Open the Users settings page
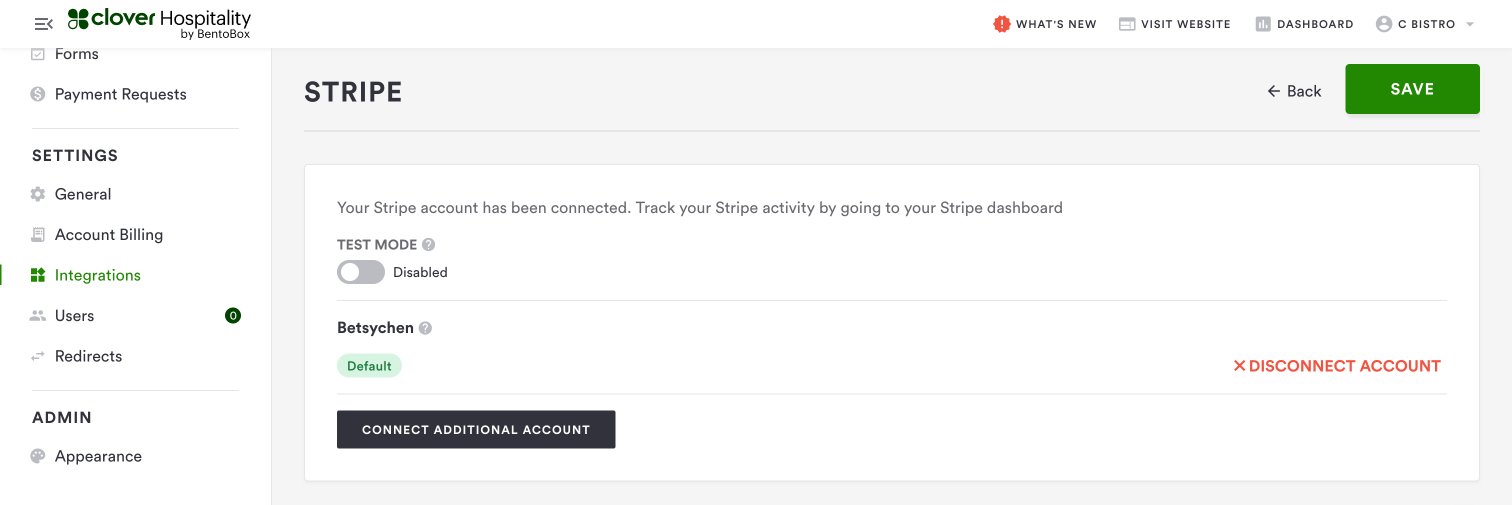The image size is (1512, 505). point(74,316)
